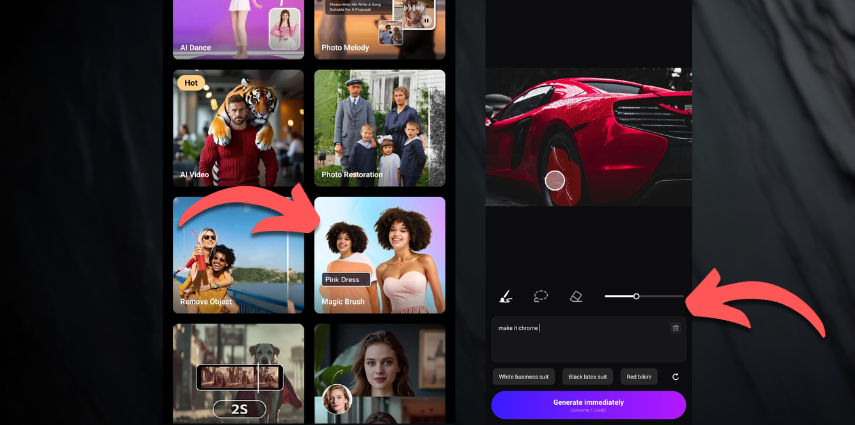Click the Generate immediately button

(588, 405)
